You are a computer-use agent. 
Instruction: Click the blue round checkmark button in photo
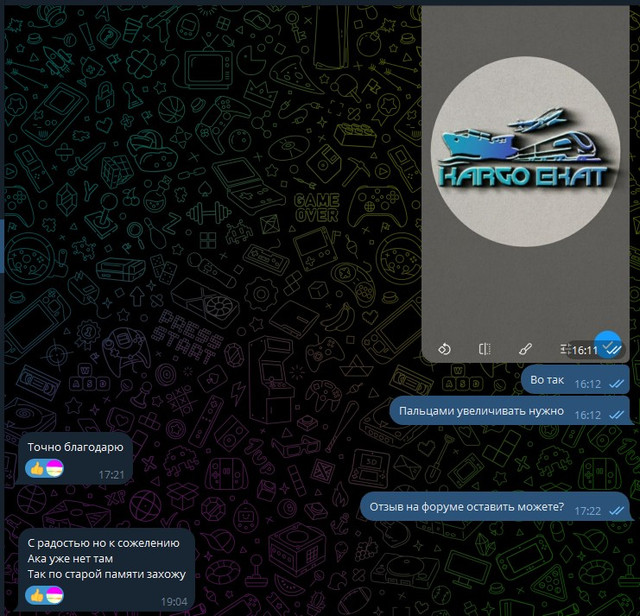[608, 345]
